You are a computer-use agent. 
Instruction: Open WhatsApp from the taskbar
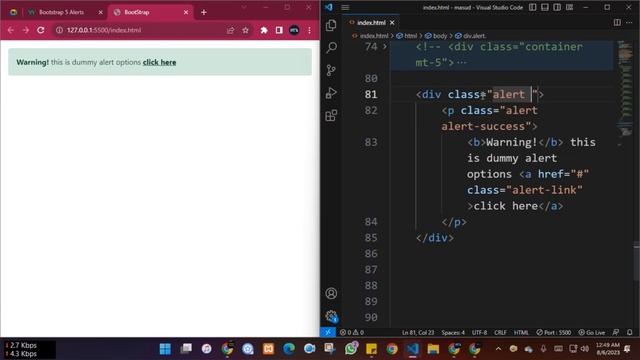point(351,349)
